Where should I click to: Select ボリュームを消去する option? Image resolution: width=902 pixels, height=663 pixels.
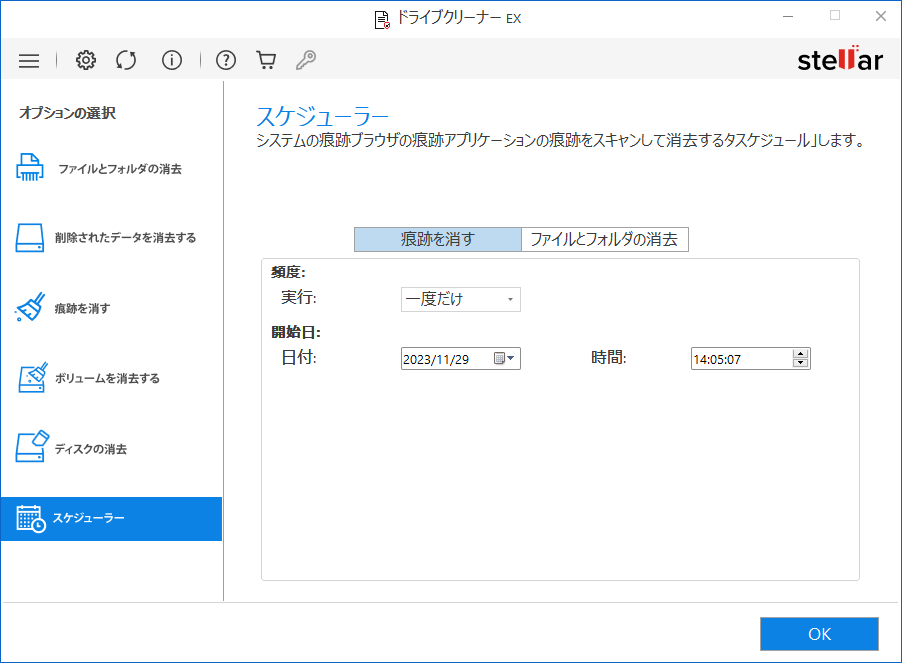[110, 378]
